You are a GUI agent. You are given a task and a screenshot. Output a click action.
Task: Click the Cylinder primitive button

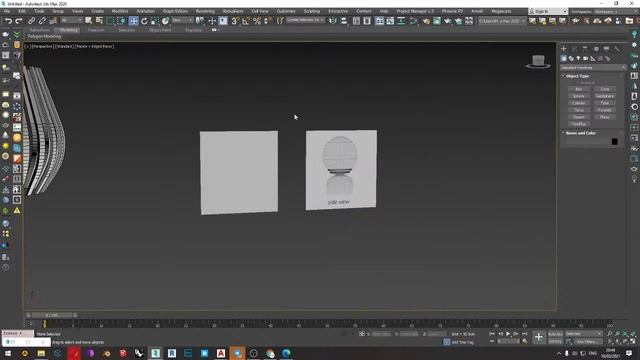pos(579,103)
